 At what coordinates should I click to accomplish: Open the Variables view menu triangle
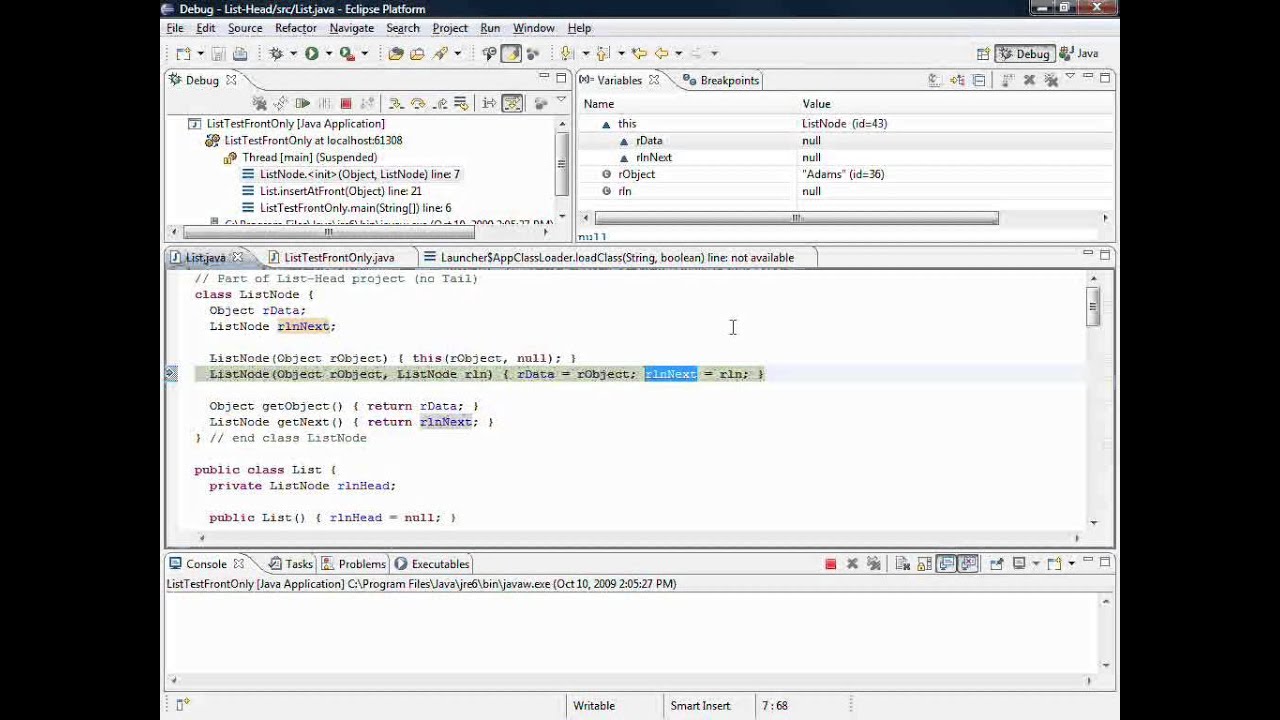(x=1070, y=76)
